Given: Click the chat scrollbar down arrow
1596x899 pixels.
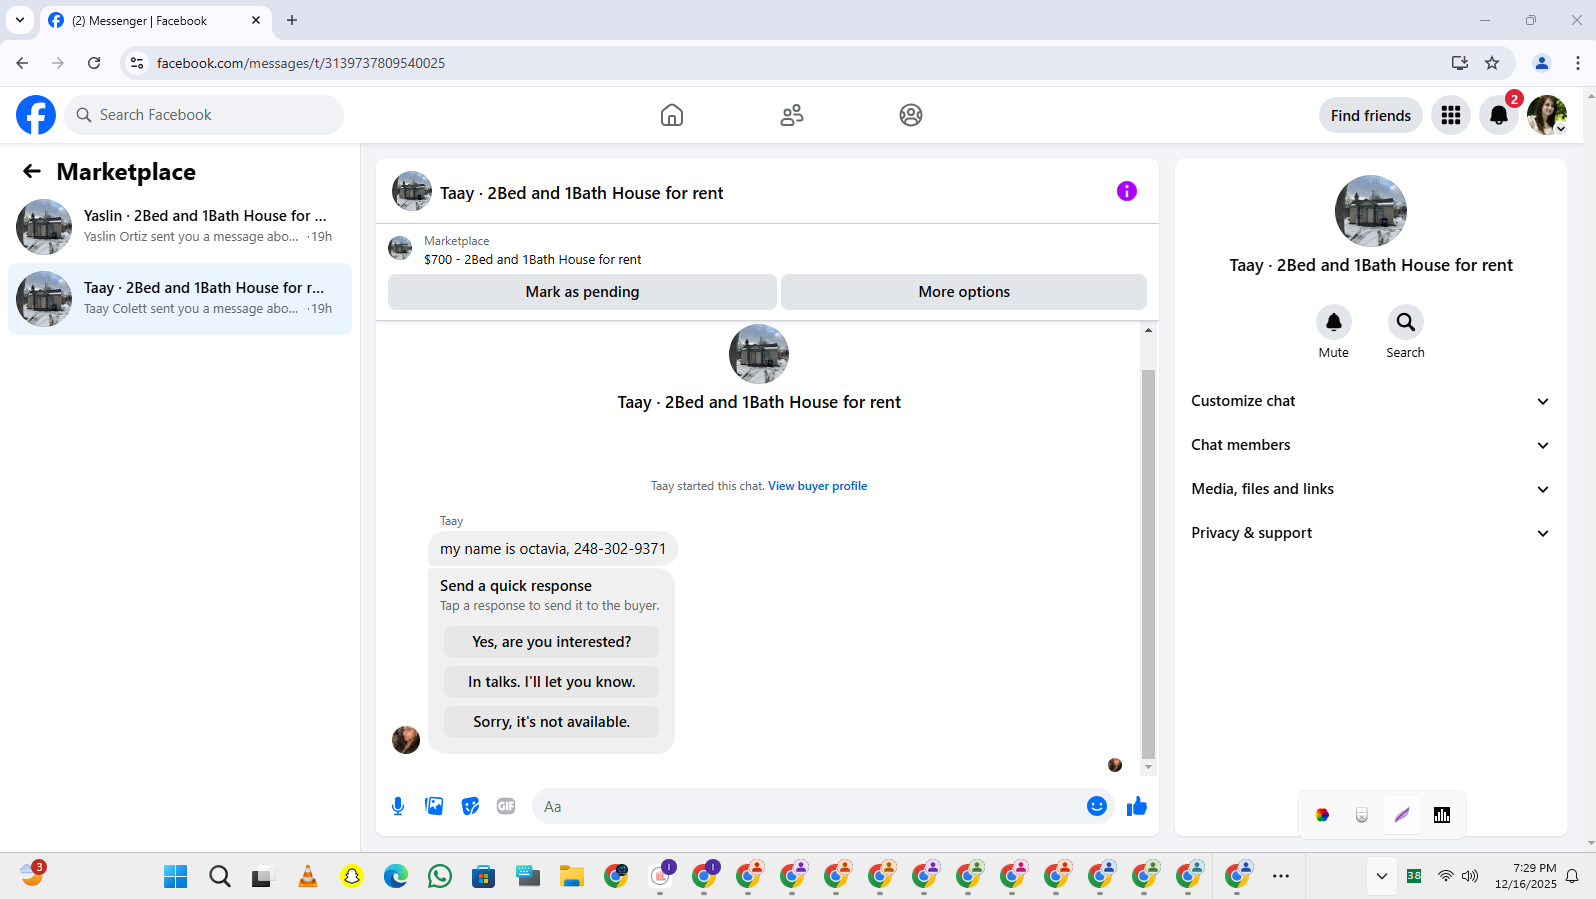Looking at the screenshot, I should point(1148,768).
